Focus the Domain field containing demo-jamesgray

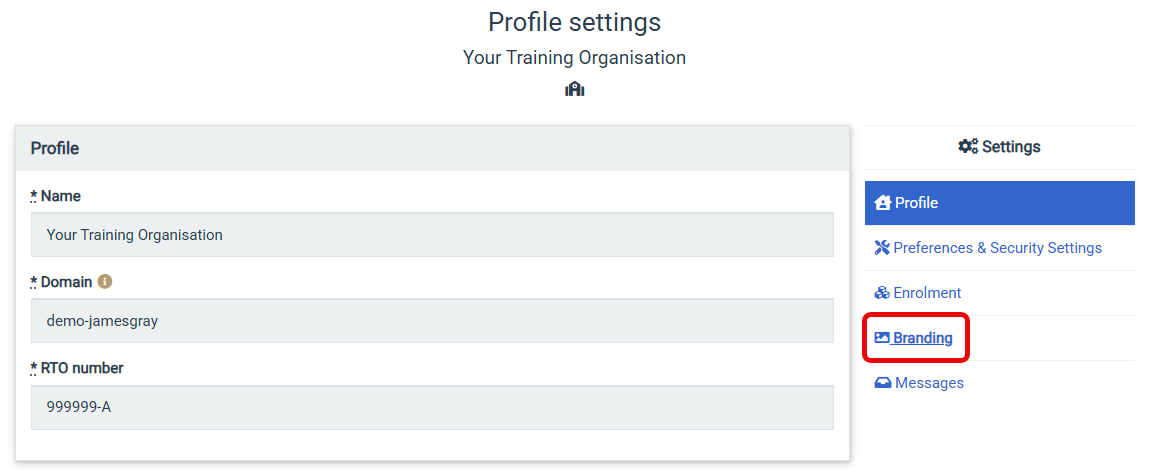point(432,320)
